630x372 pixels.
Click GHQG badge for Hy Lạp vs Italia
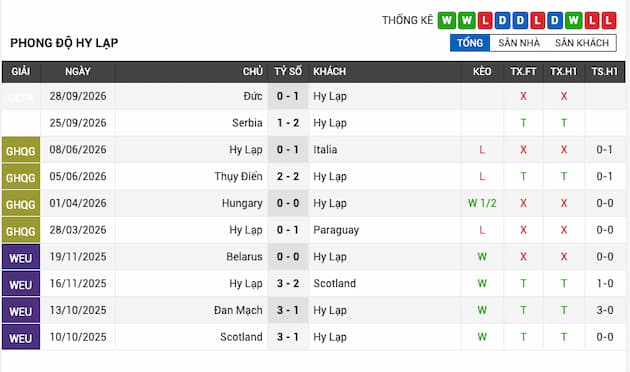(20, 150)
